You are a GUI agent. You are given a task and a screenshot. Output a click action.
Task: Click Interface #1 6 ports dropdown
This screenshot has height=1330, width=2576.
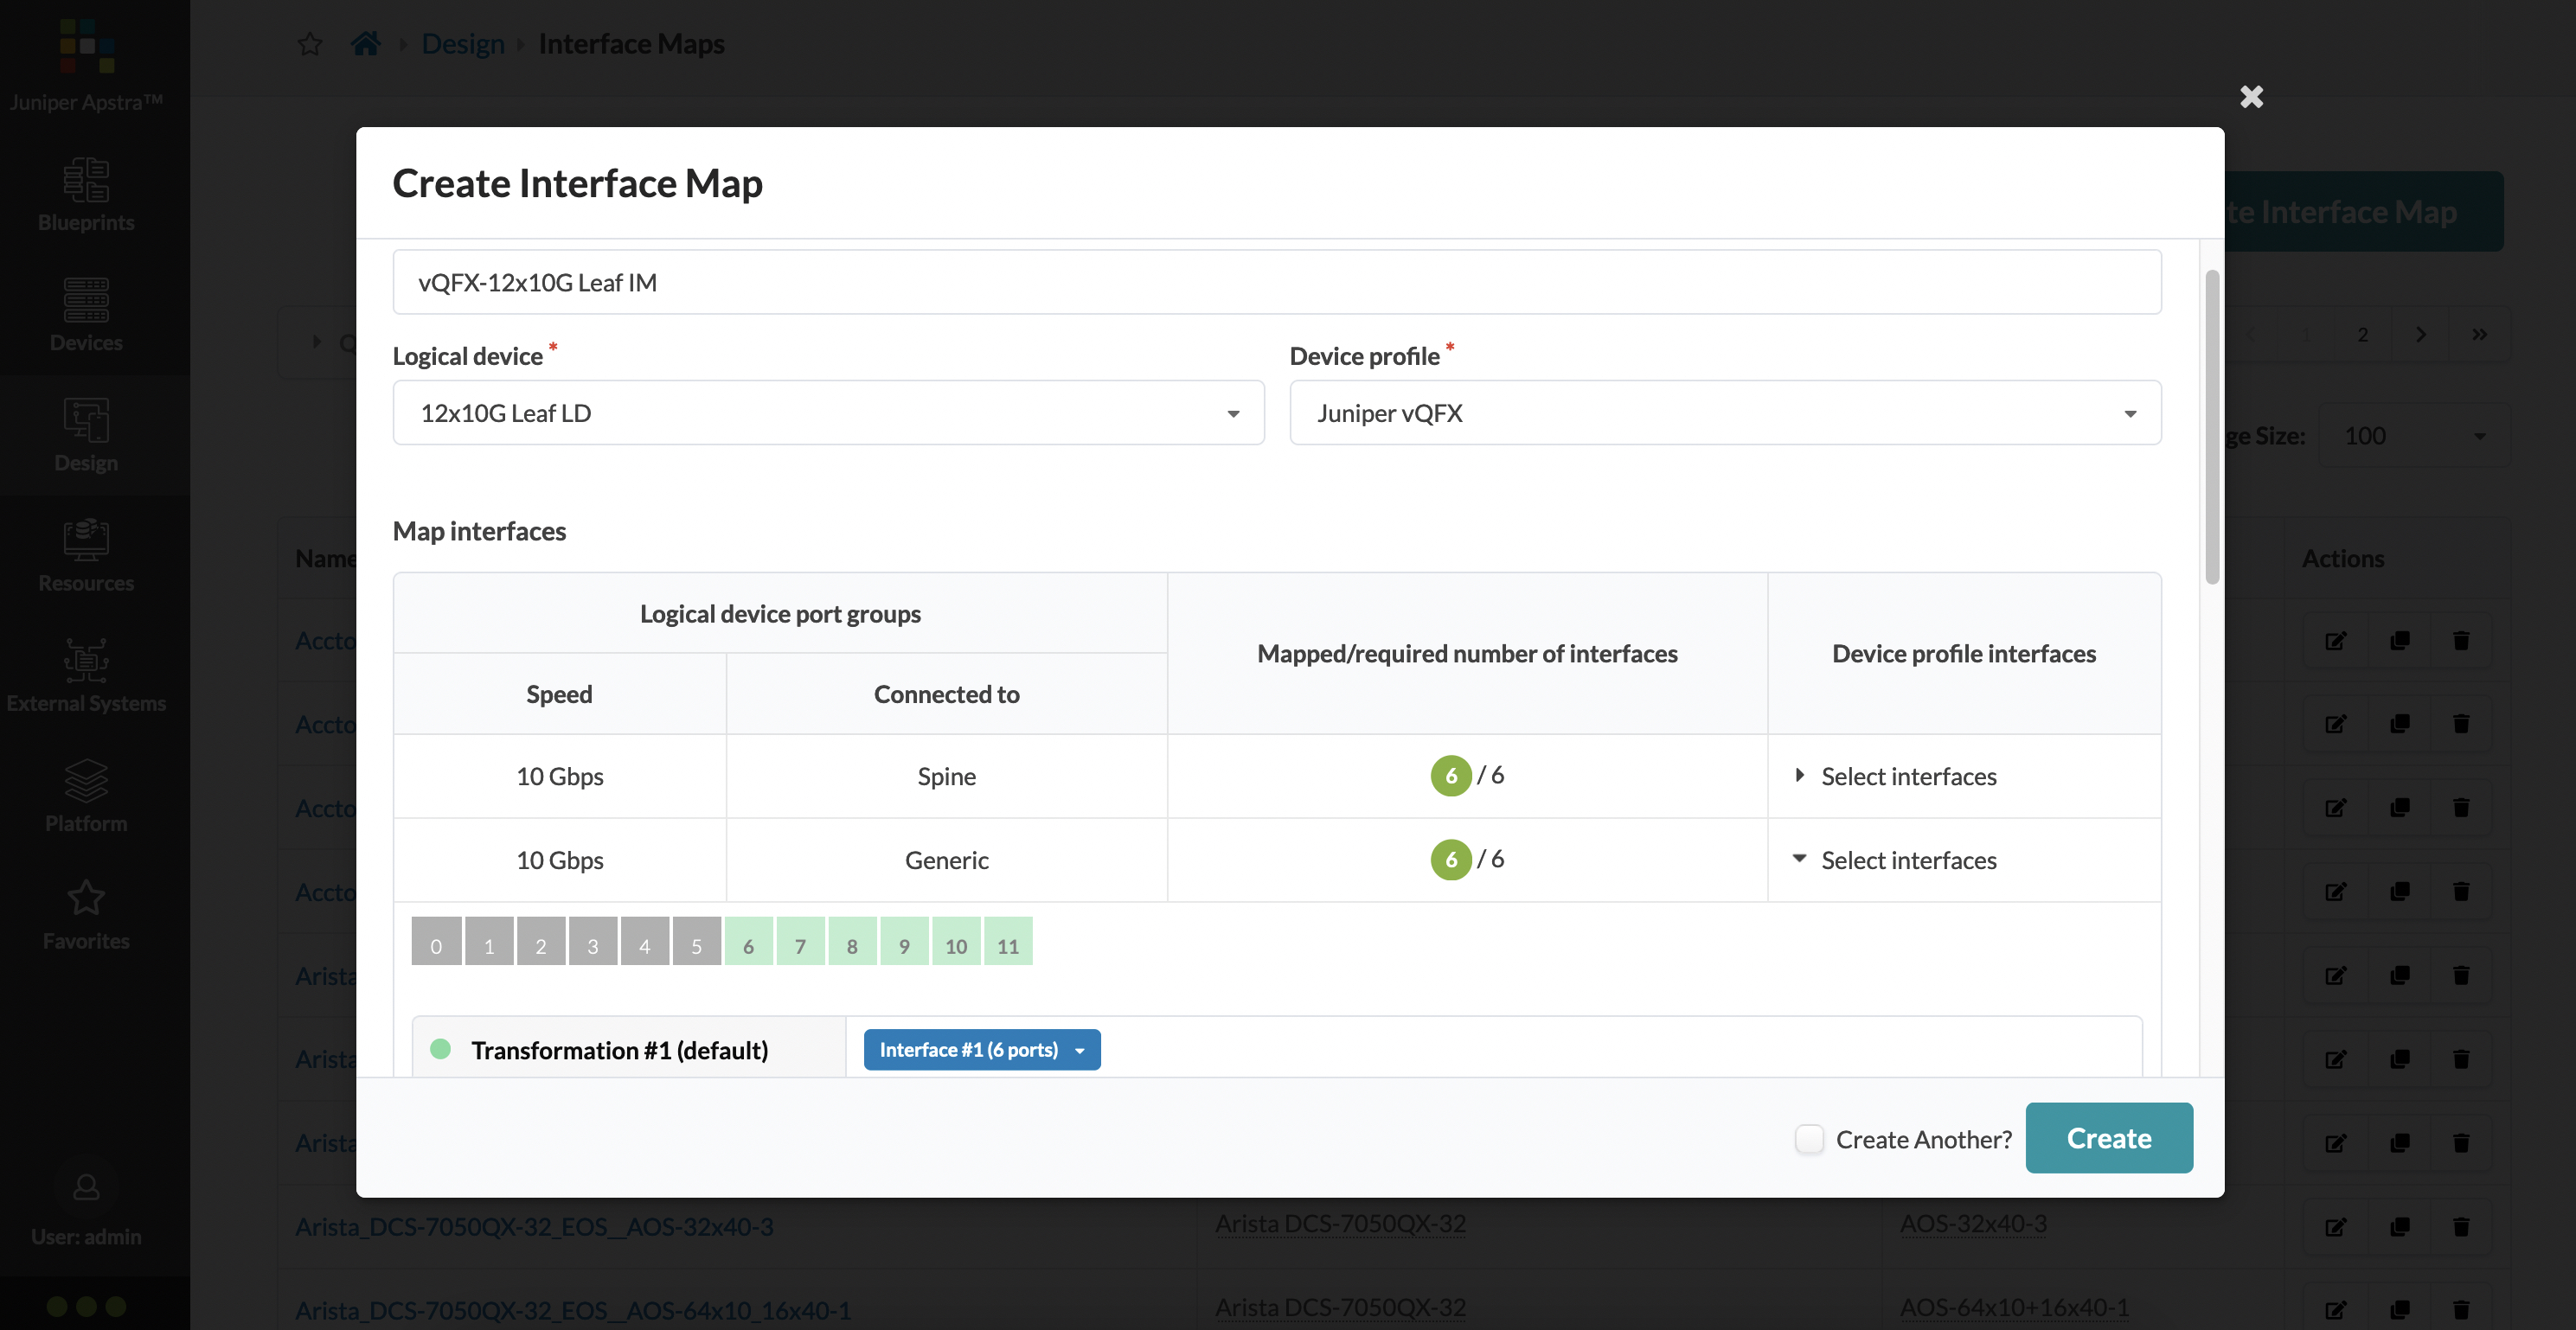pos(982,1048)
